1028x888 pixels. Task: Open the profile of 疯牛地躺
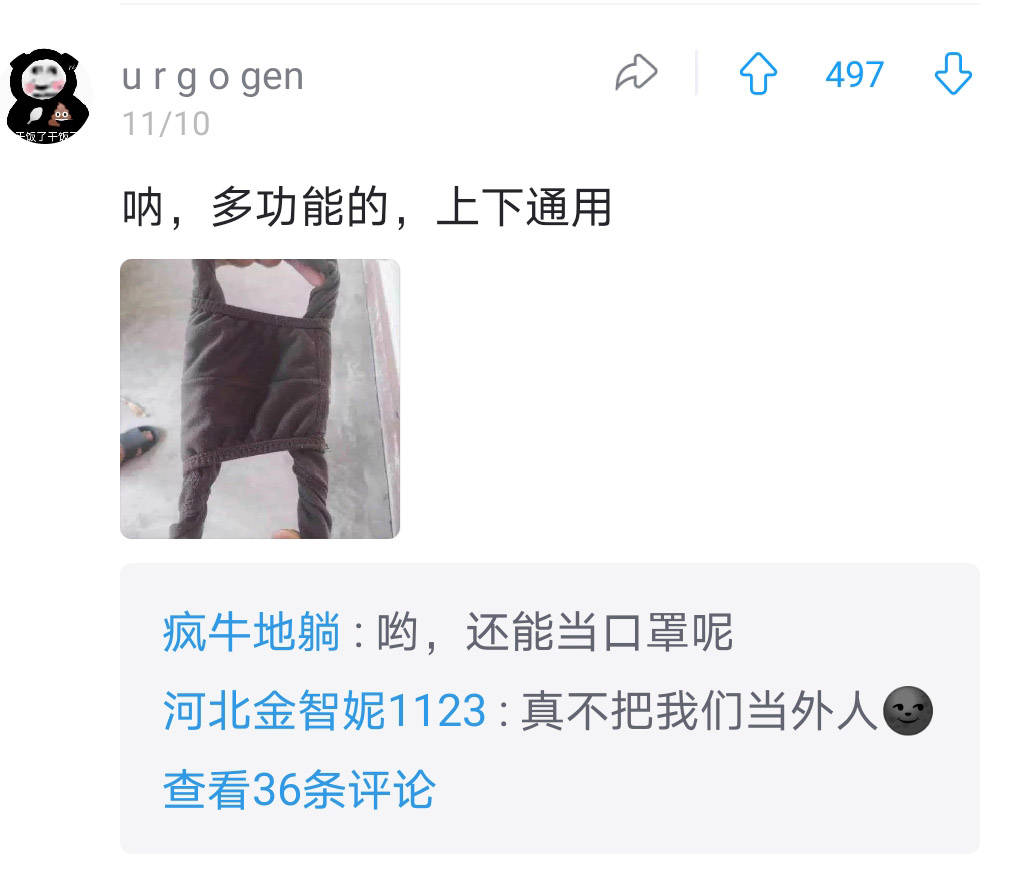(251, 632)
